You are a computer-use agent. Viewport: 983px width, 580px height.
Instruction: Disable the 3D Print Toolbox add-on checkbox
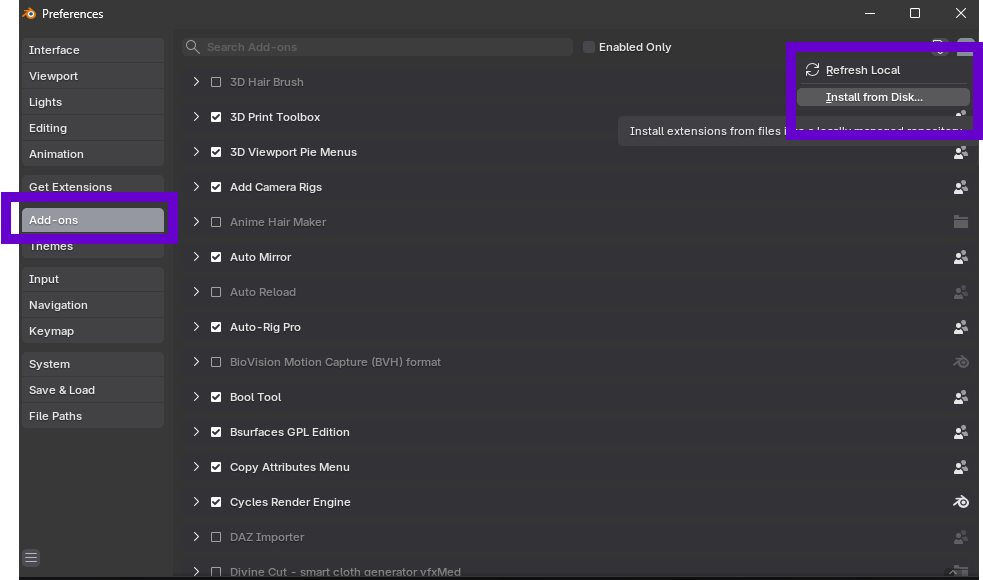coord(216,117)
